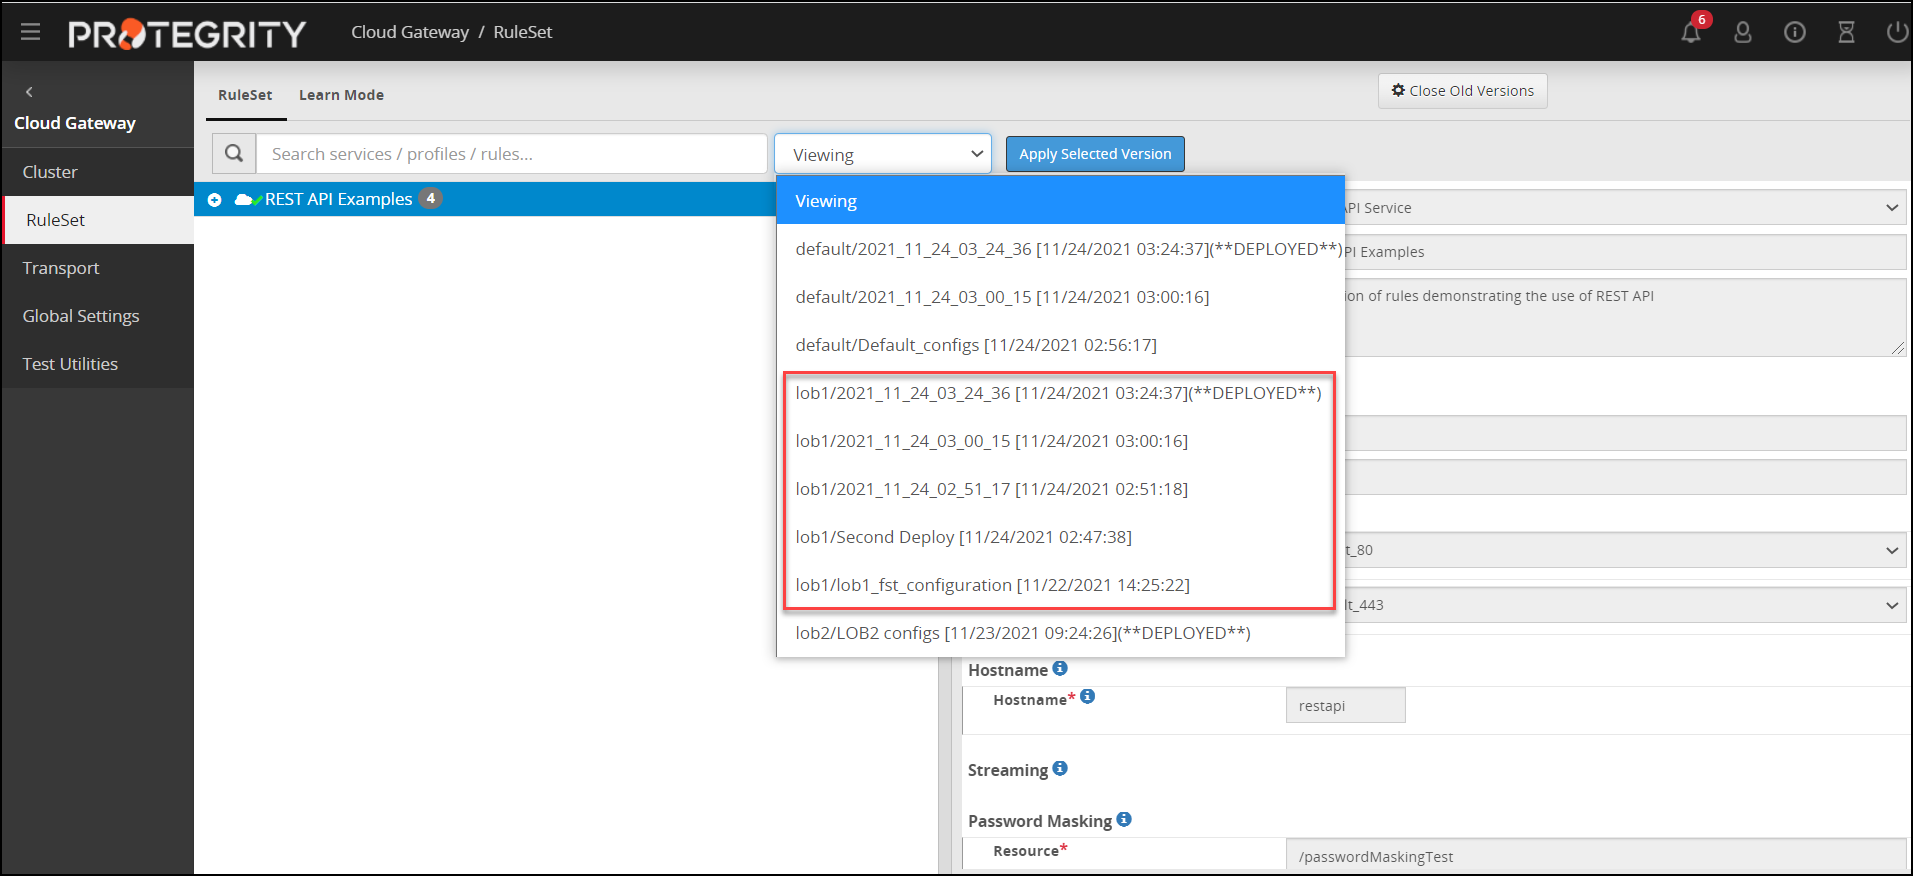Viewport: 1913px width, 876px height.
Task: Focus the search services/profiles/rules field
Action: point(511,154)
